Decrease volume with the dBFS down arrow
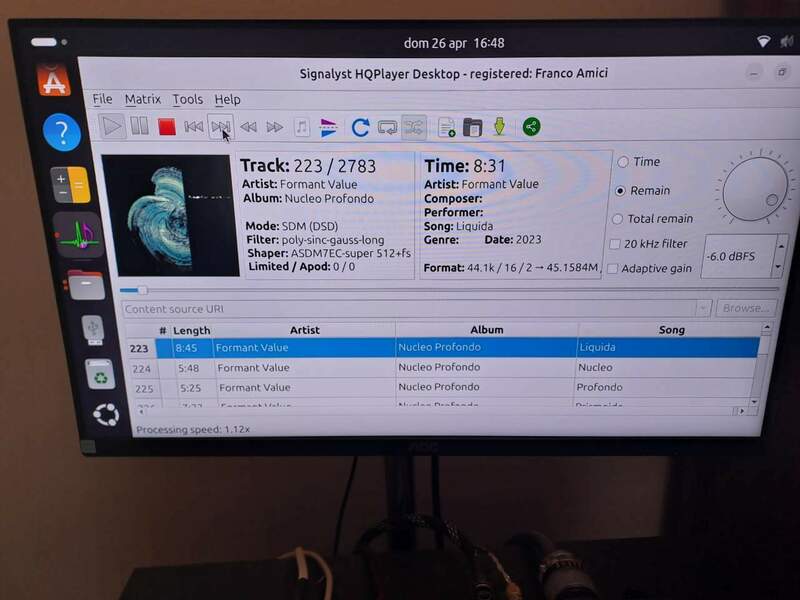This screenshot has height=600, width=800. tap(779, 267)
